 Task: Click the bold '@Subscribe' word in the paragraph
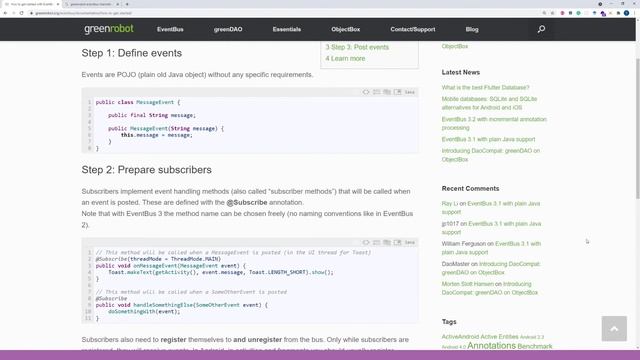click(x=247, y=202)
